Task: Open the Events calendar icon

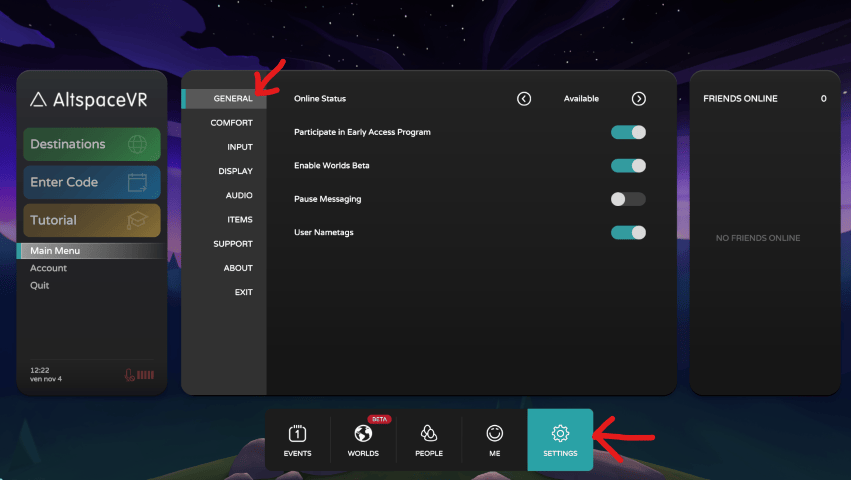Action: point(297,434)
